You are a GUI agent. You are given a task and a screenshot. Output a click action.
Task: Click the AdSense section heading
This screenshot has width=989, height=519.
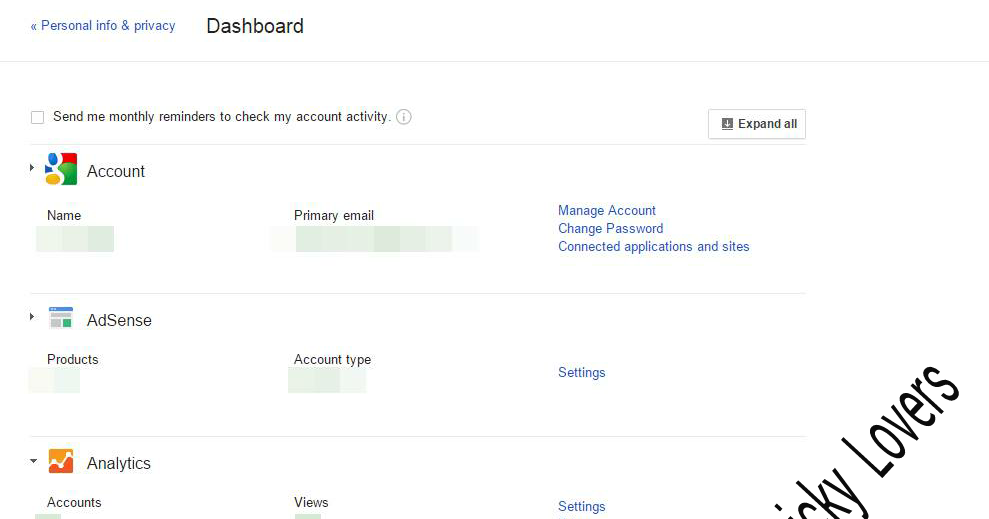119,320
